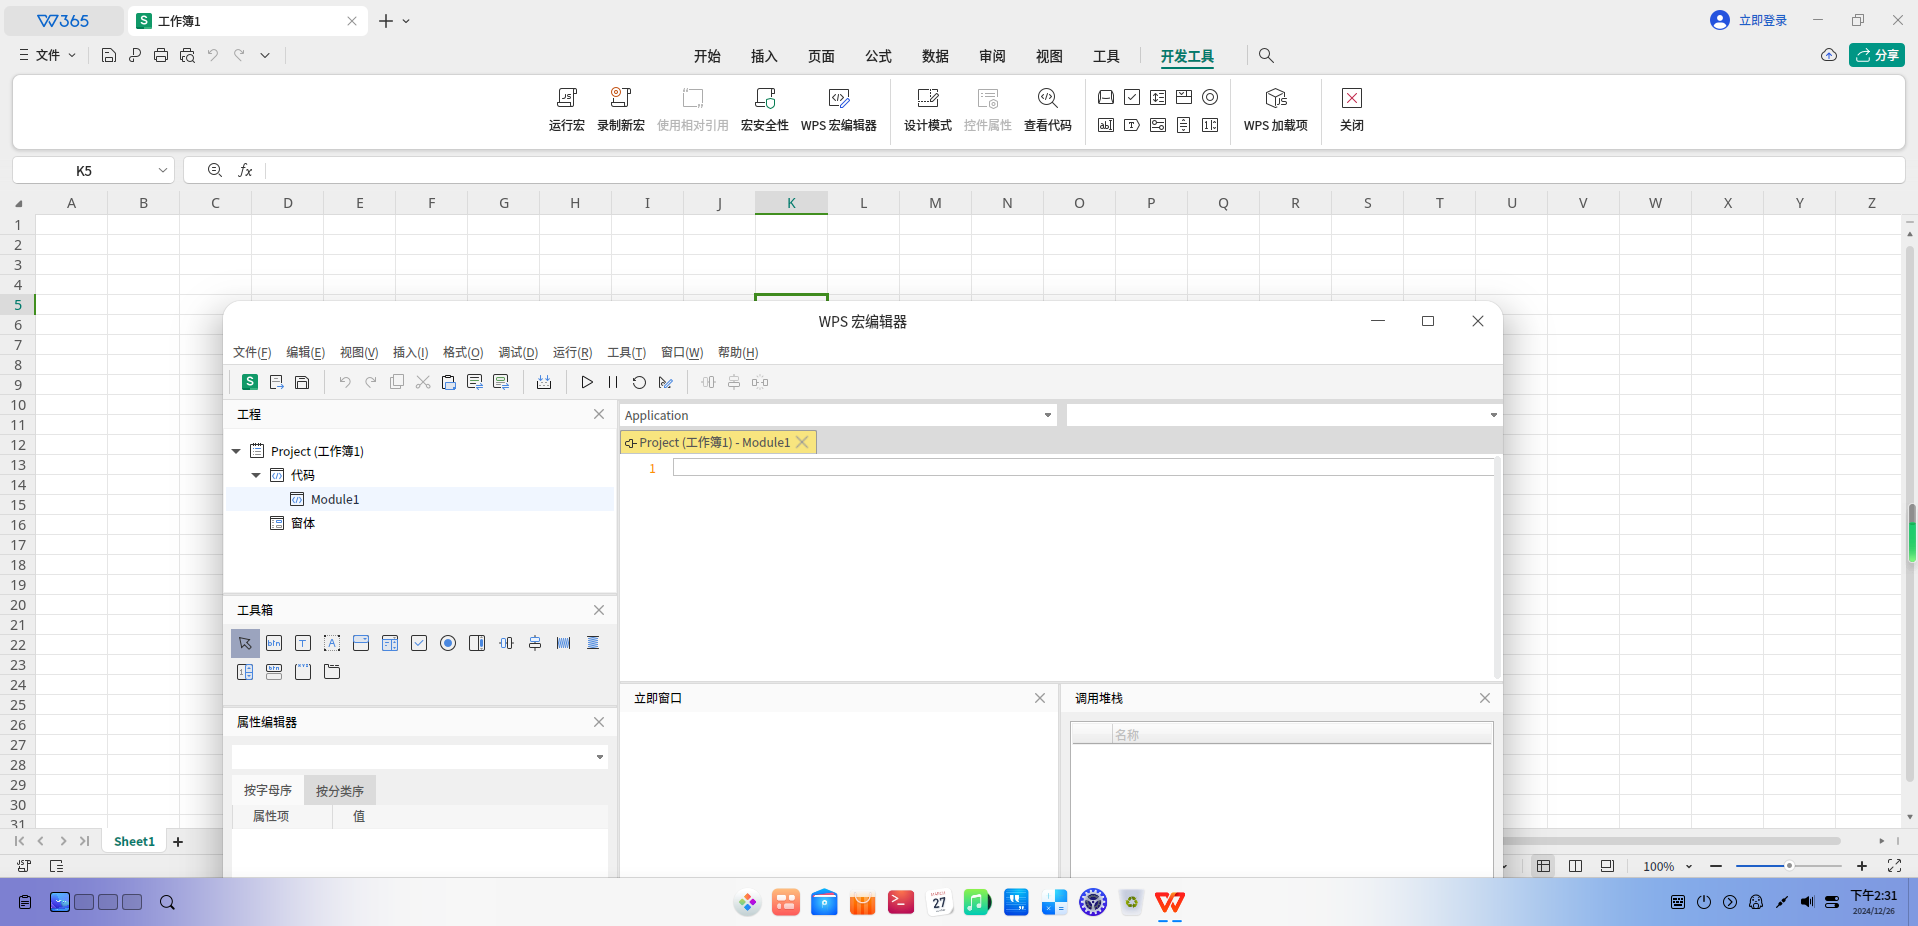Image resolution: width=1918 pixels, height=926 pixels.
Task: Switch to the 按字母序 tab in property editor
Action: [x=268, y=790]
